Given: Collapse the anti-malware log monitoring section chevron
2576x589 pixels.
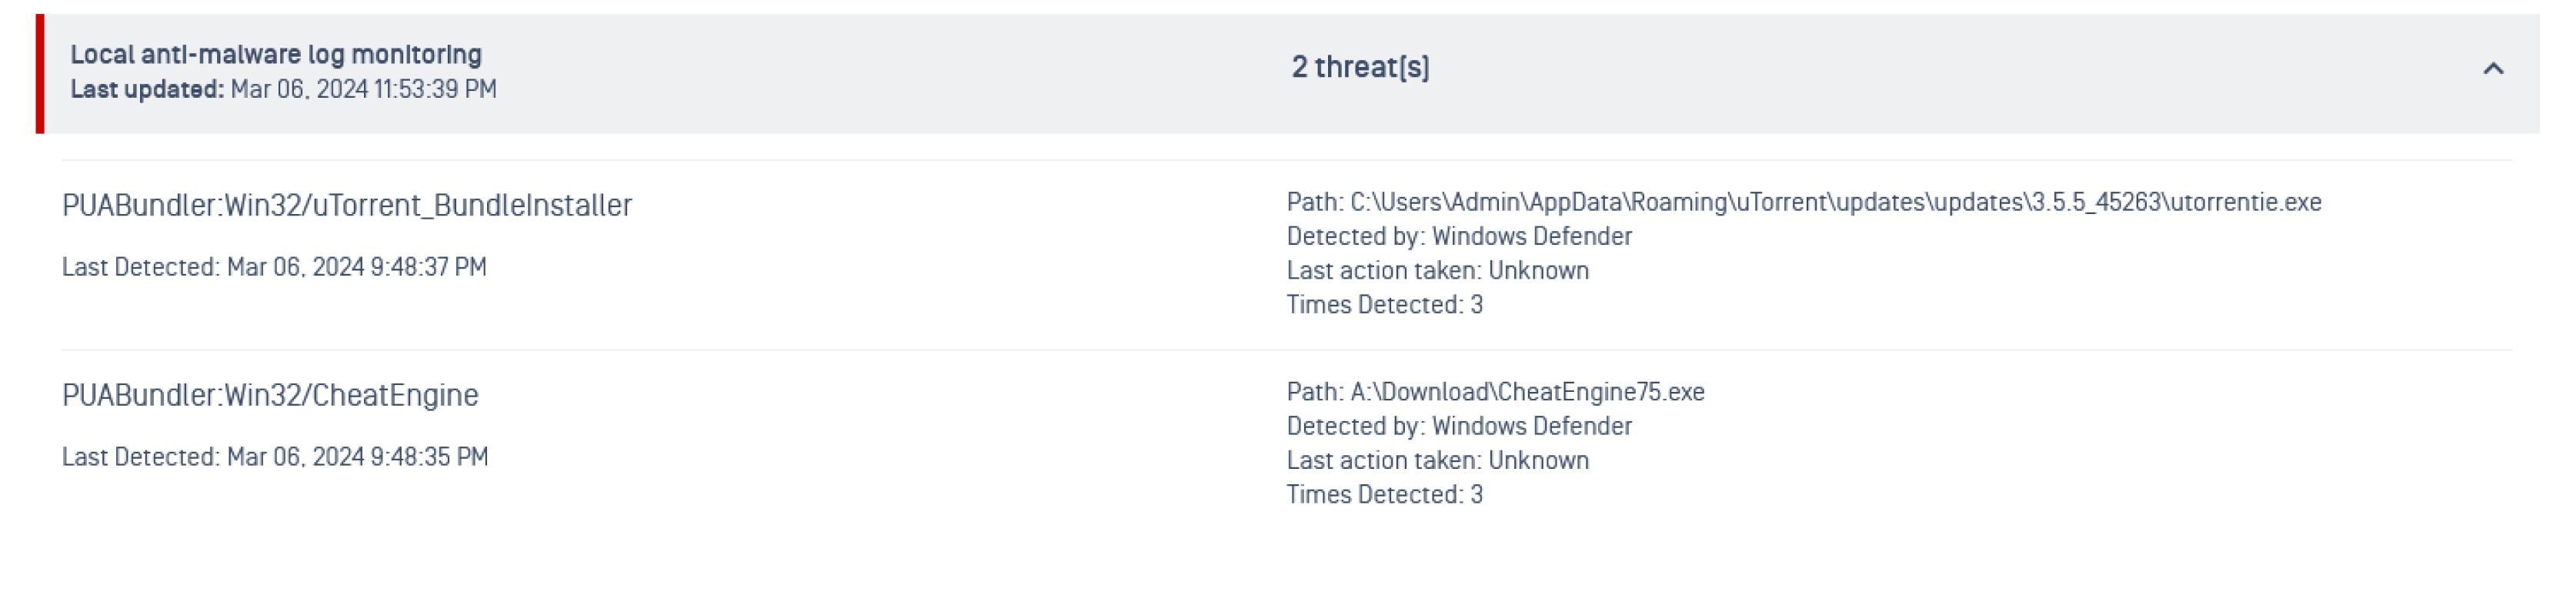Looking at the screenshot, I should (2492, 68).
